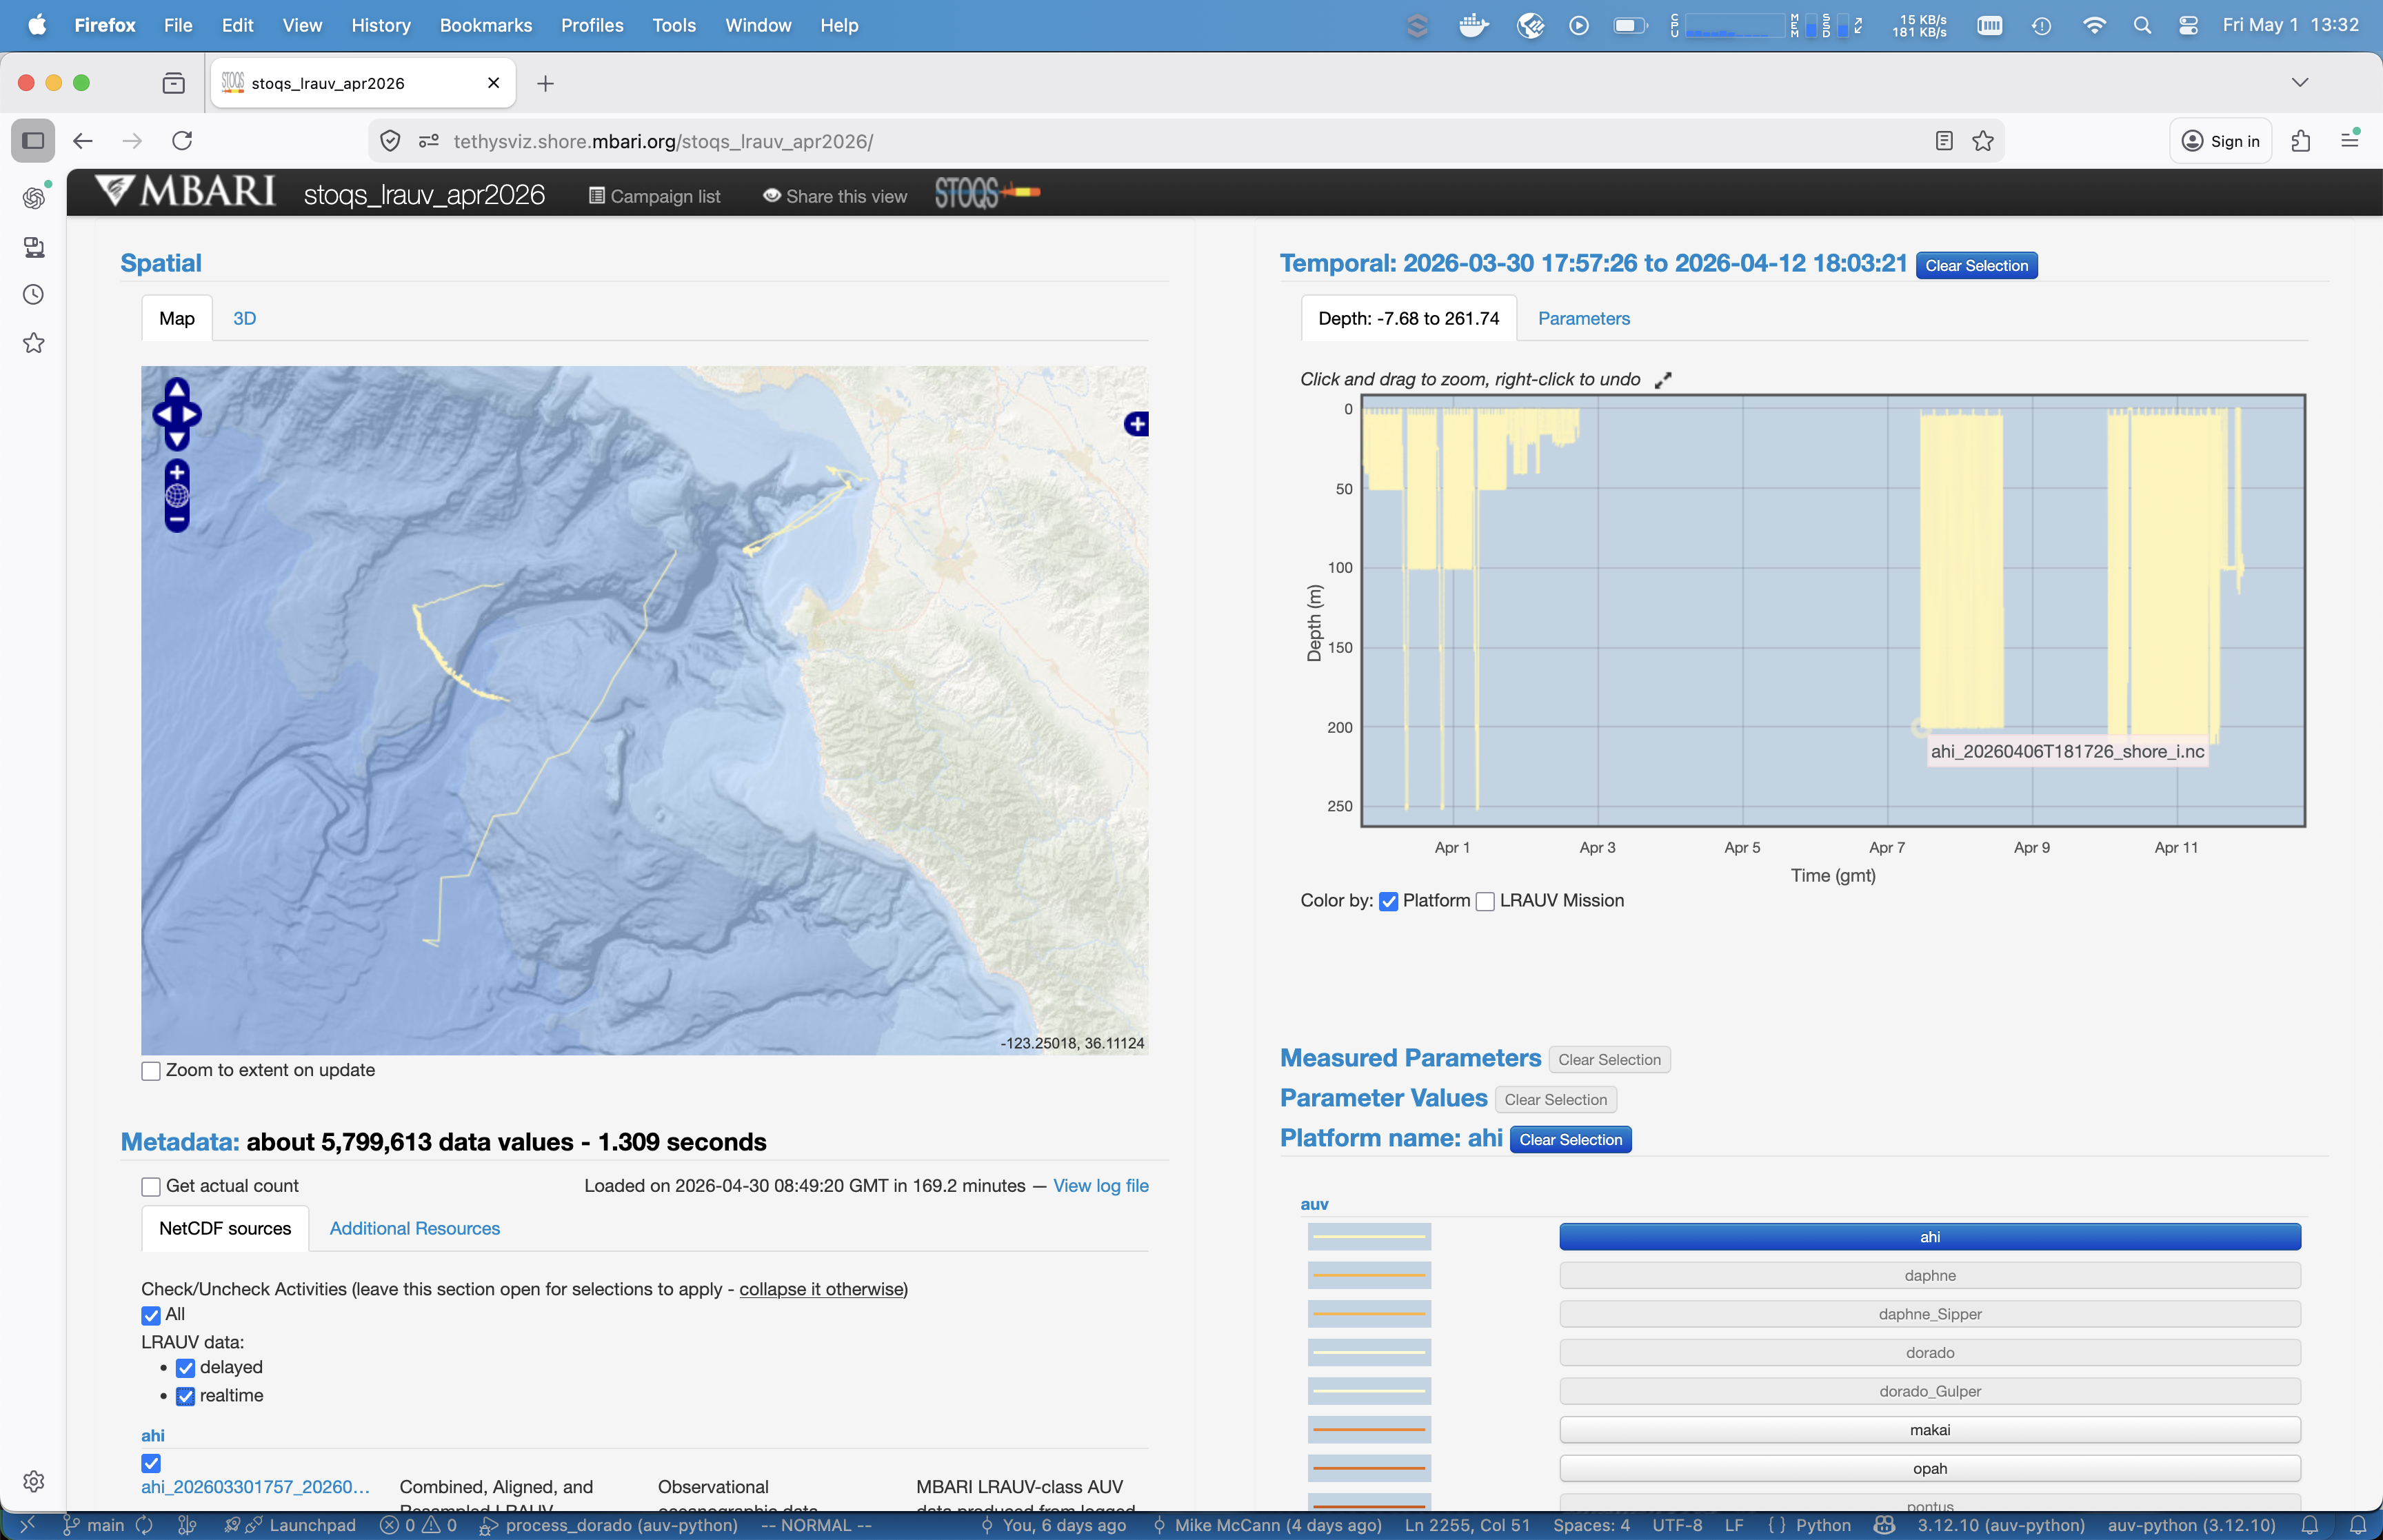Open the Bookmarks menu in the menu bar

tap(486, 25)
